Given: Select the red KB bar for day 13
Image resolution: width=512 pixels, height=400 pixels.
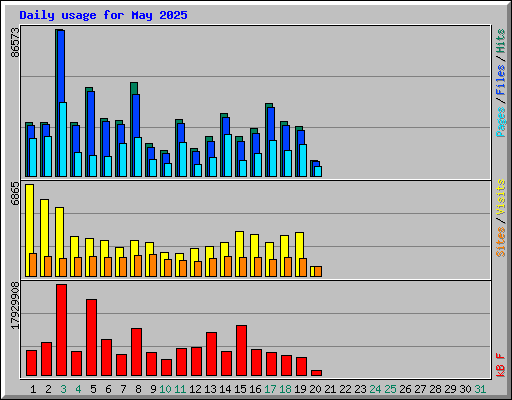Looking at the screenshot, I should [x=211, y=354].
